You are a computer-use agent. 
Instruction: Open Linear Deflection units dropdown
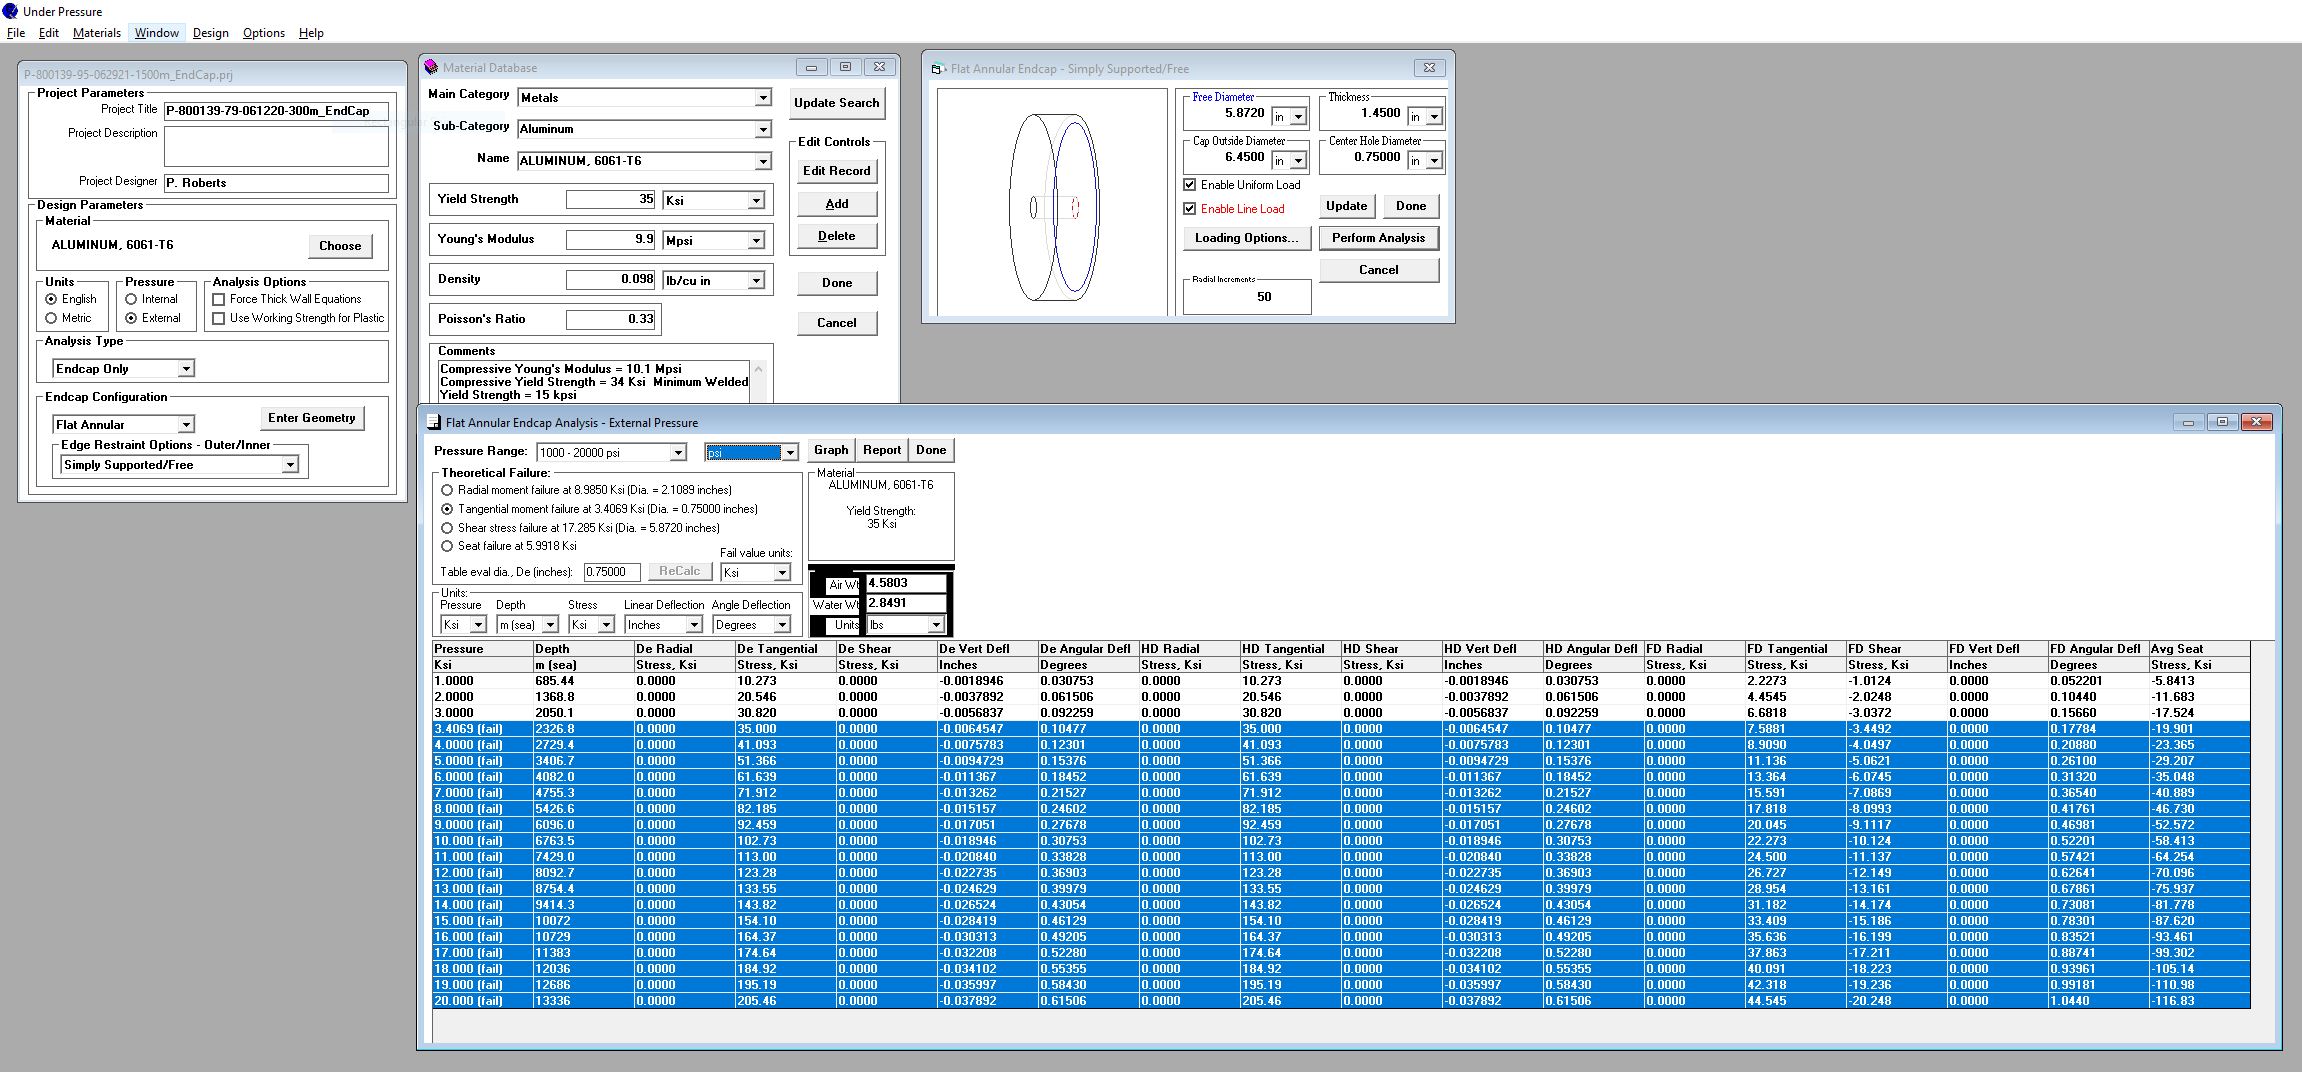pyautogui.click(x=694, y=625)
